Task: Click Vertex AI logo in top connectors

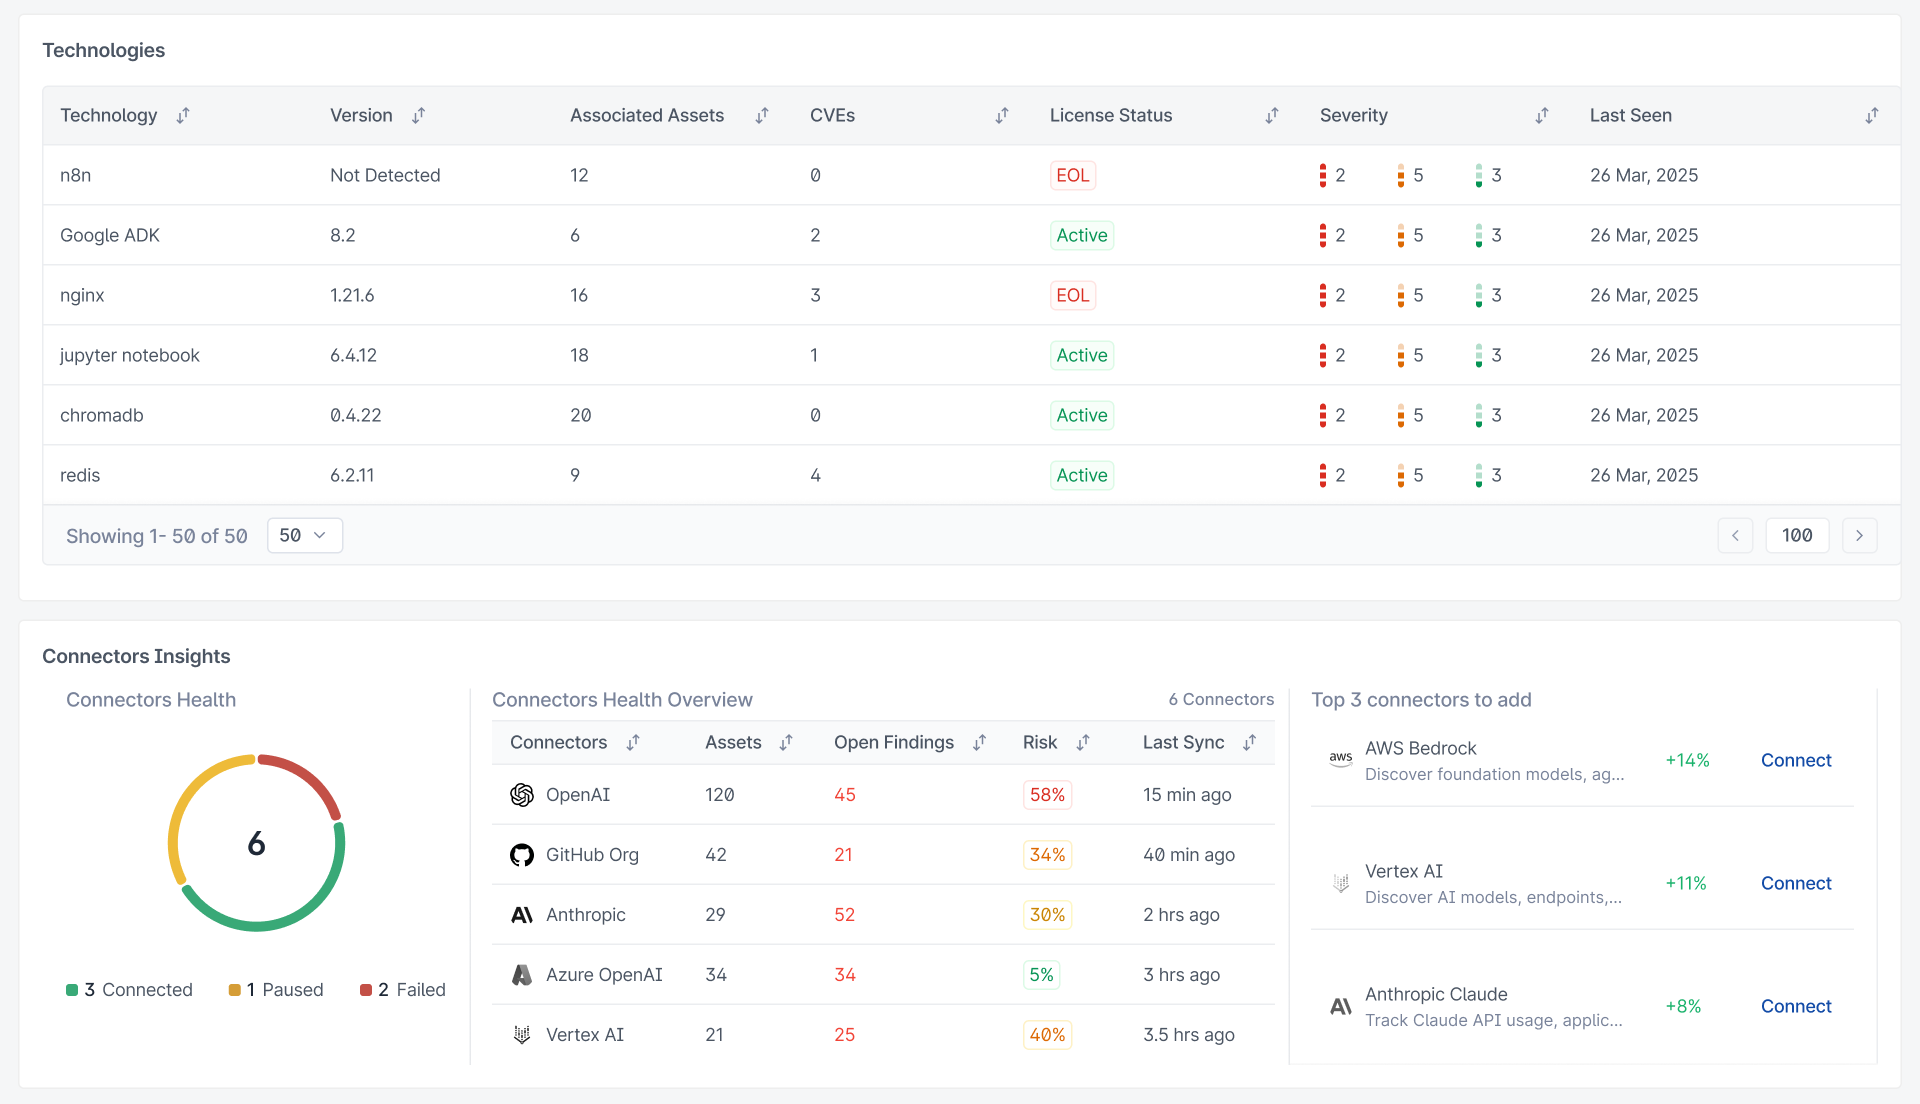Action: tap(1341, 884)
